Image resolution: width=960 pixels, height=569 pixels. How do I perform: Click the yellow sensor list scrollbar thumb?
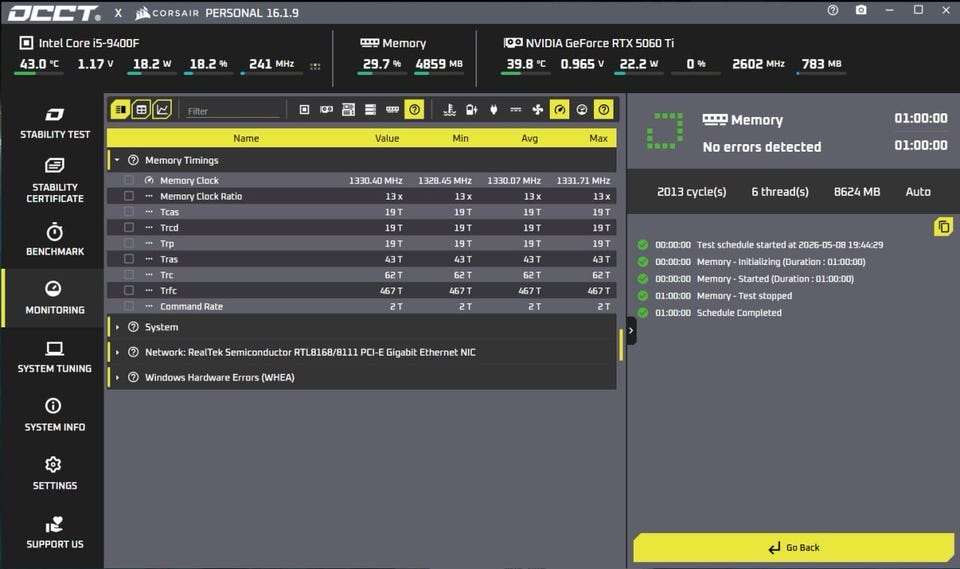tap(621, 345)
